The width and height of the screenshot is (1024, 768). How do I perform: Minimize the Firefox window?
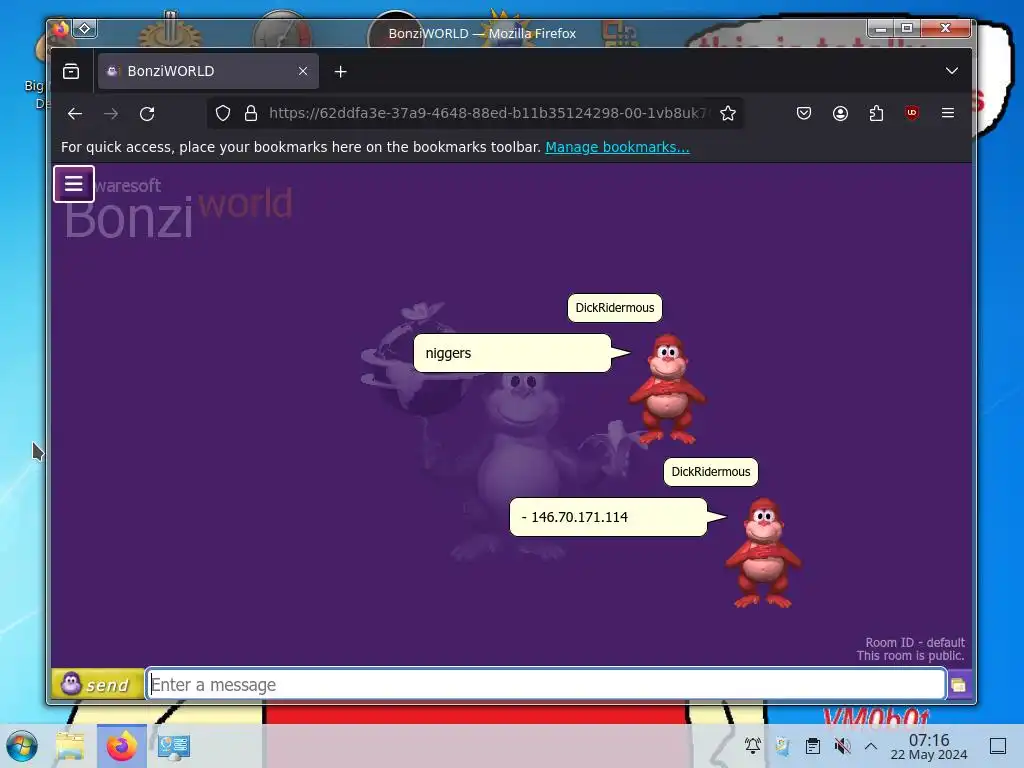coord(881,28)
